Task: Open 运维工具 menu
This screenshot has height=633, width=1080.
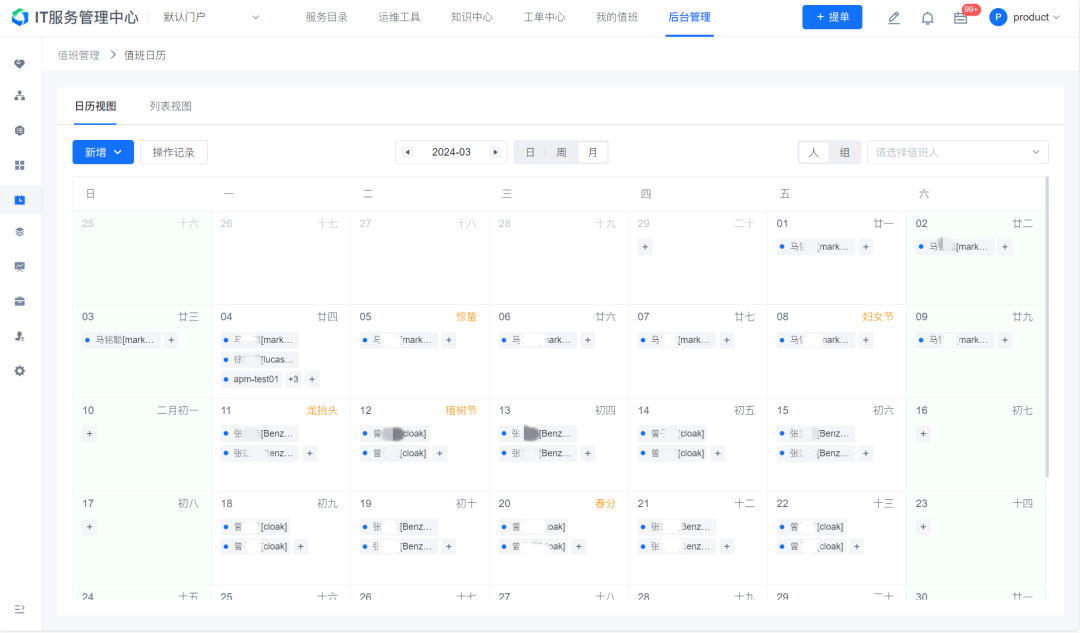Action: (x=399, y=17)
